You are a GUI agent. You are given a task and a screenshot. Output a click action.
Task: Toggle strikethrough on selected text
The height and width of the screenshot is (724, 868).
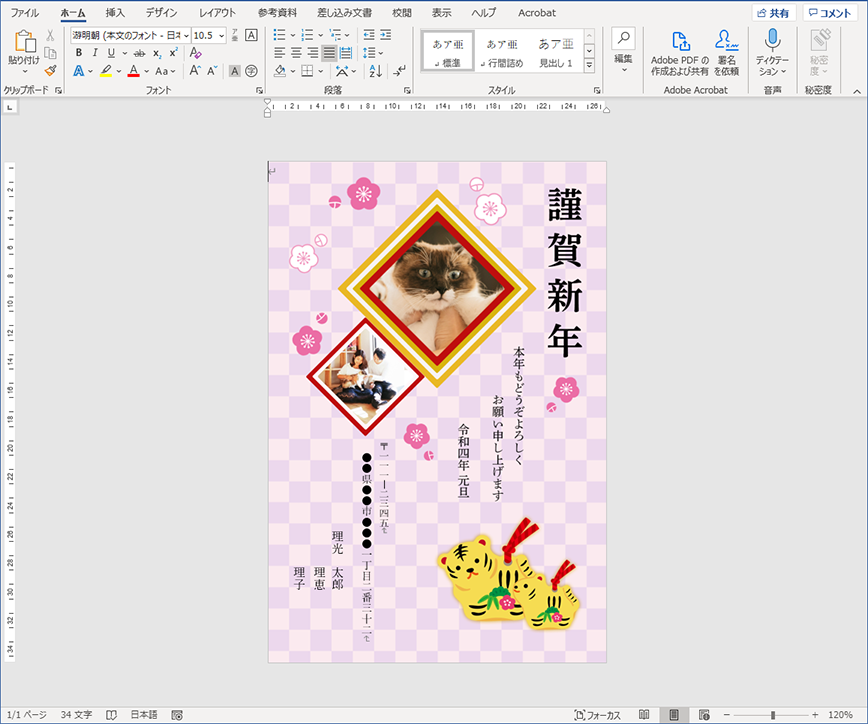140,53
